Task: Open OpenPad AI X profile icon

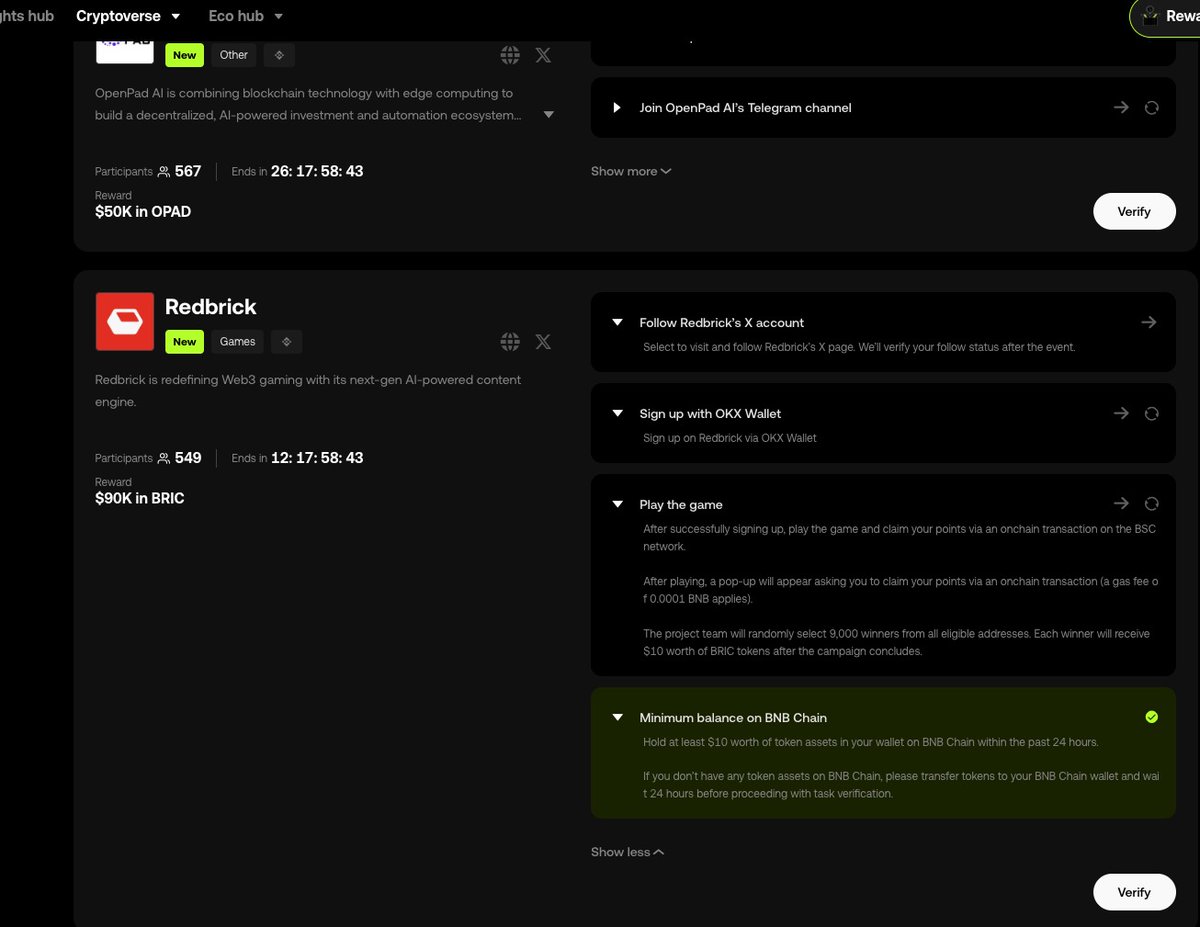Action: (x=543, y=55)
